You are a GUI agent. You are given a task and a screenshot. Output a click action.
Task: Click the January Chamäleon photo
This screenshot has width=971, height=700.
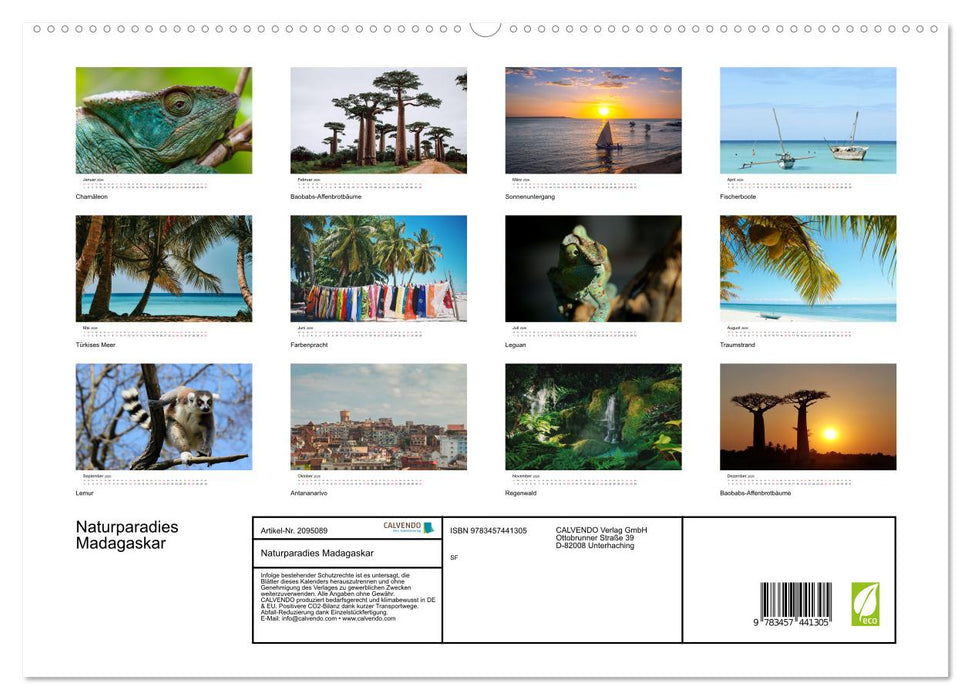tap(164, 120)
